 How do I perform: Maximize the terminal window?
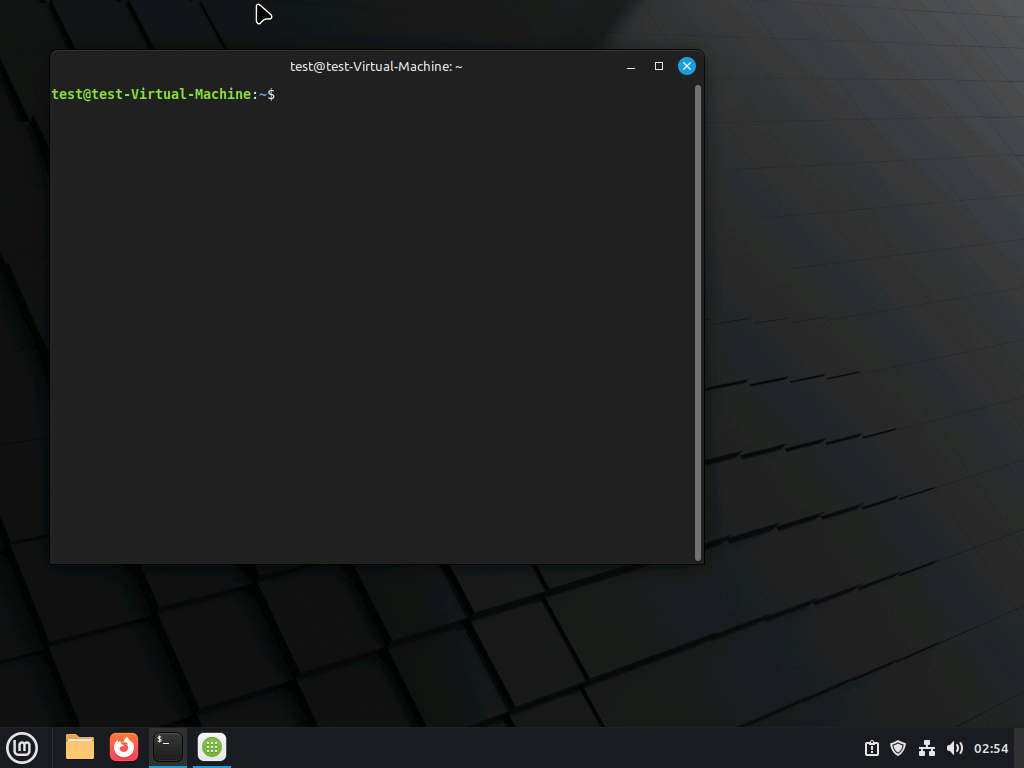point(659,66)
